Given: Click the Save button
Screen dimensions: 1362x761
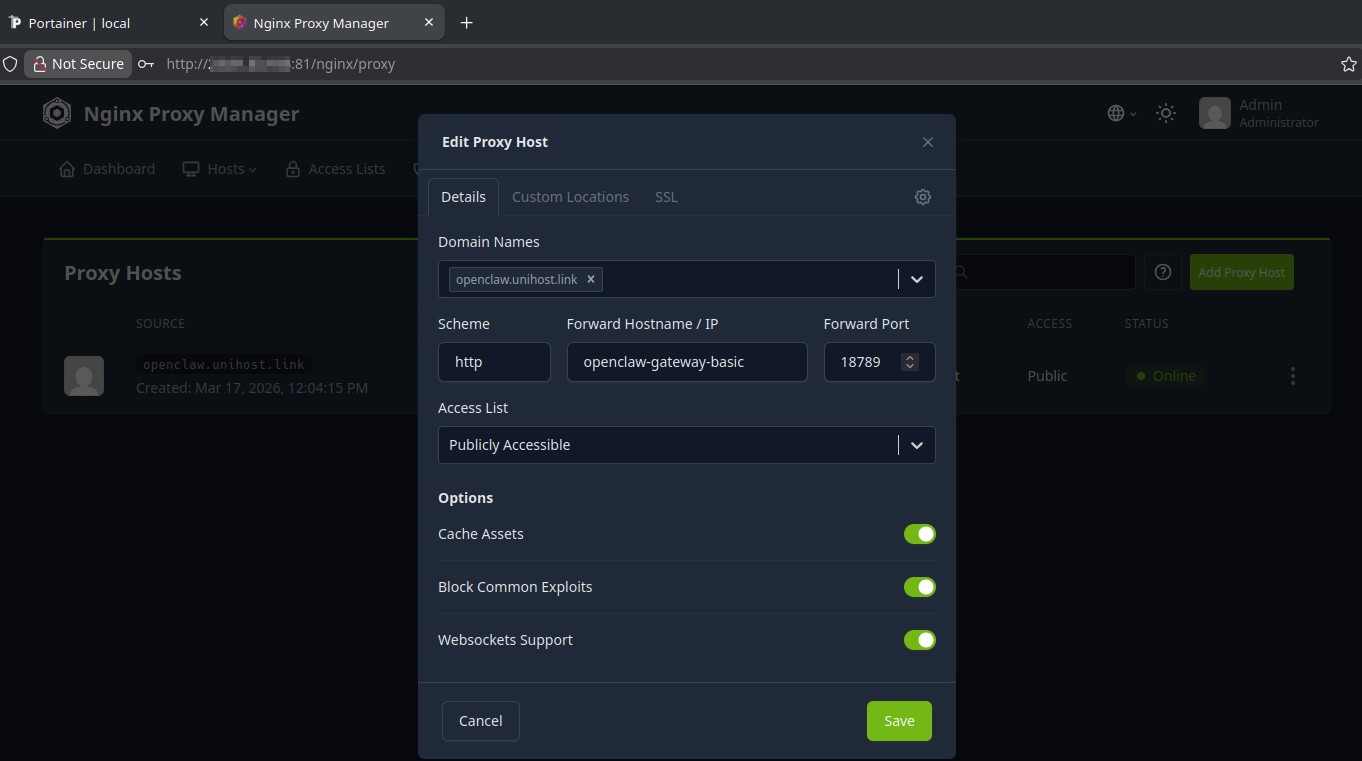Looking at the screenshot, I should pos(899,721).
